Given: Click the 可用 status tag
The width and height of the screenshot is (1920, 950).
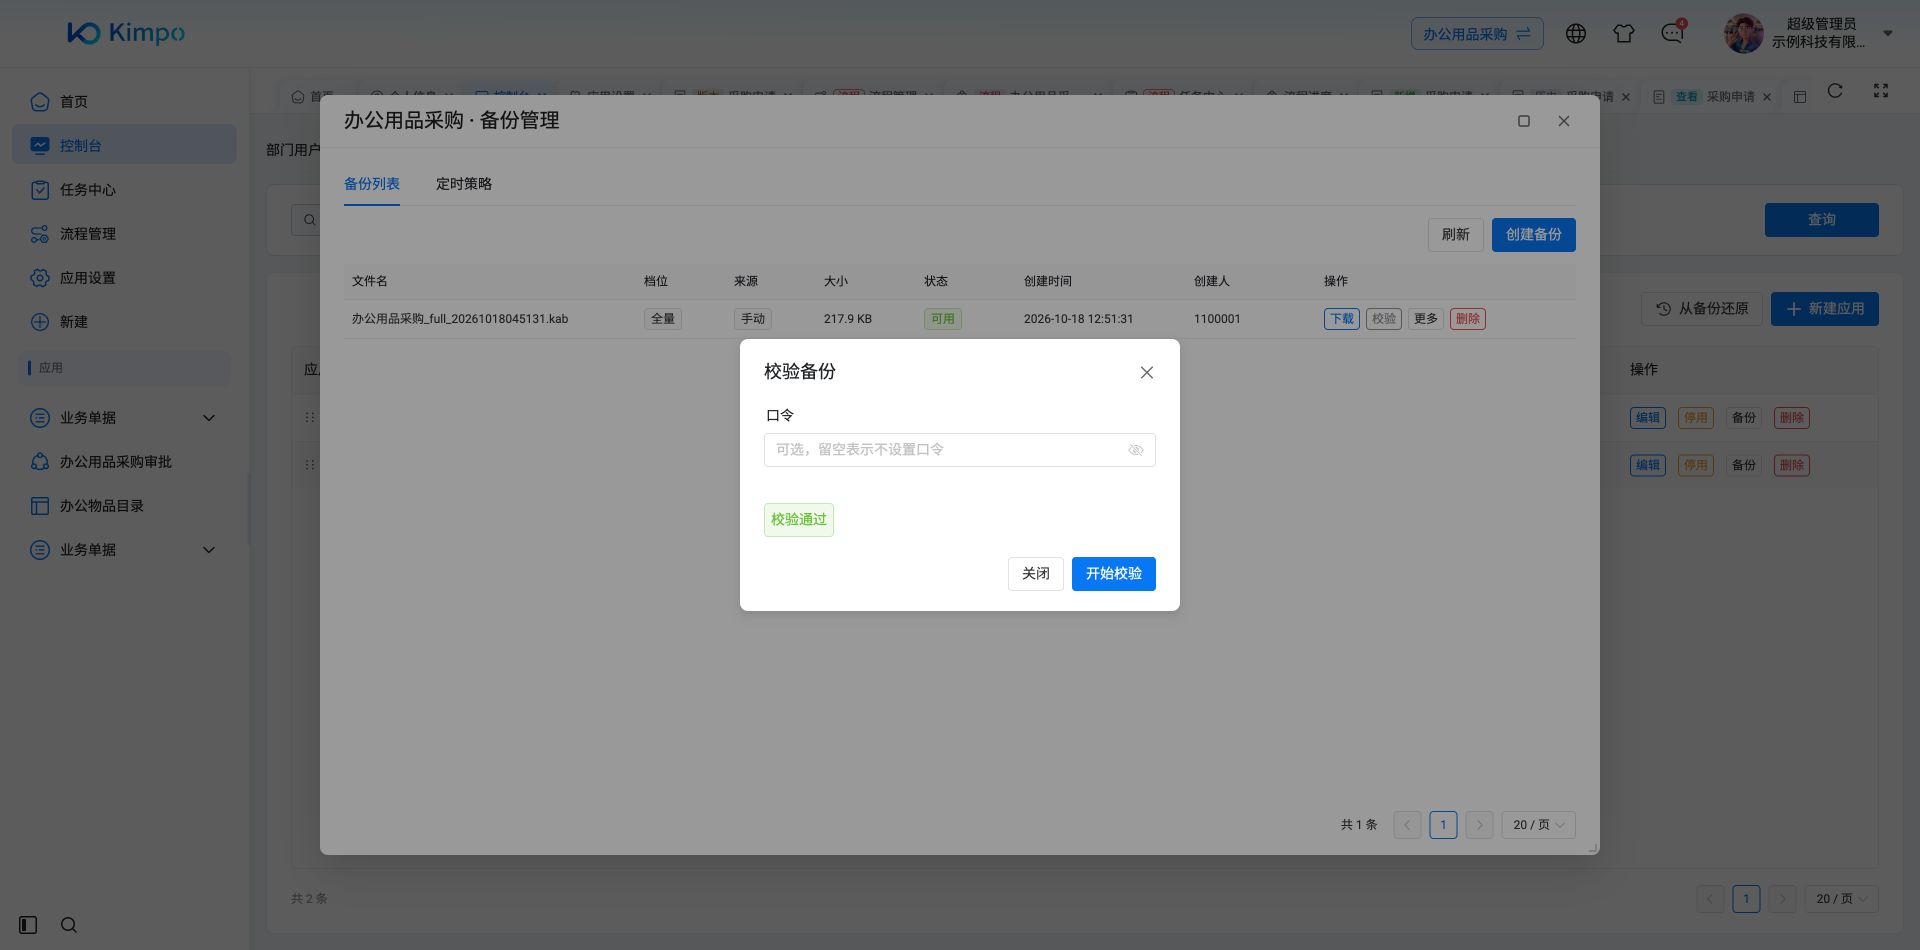Looking at the screenshot, I should point(943,319).
